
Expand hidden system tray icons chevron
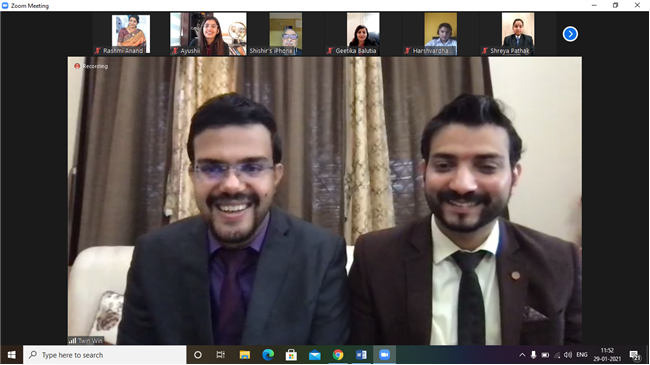coord(522,355)
